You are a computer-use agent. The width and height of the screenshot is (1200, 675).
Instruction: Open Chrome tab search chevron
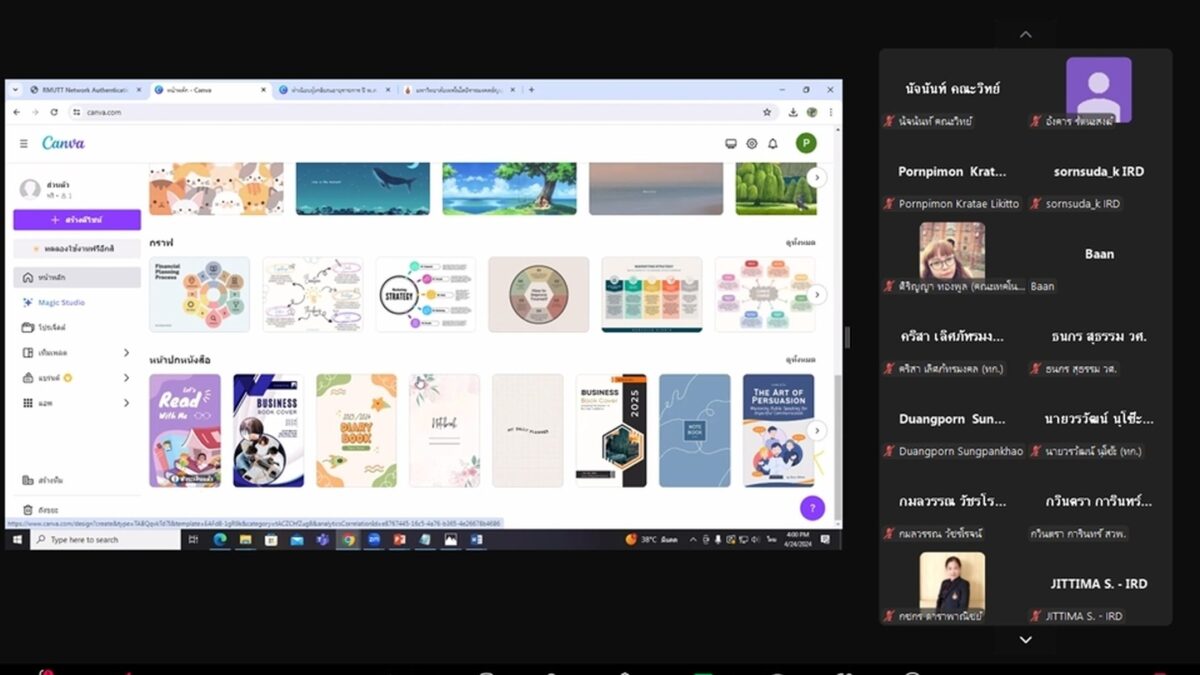coord(16,89)
